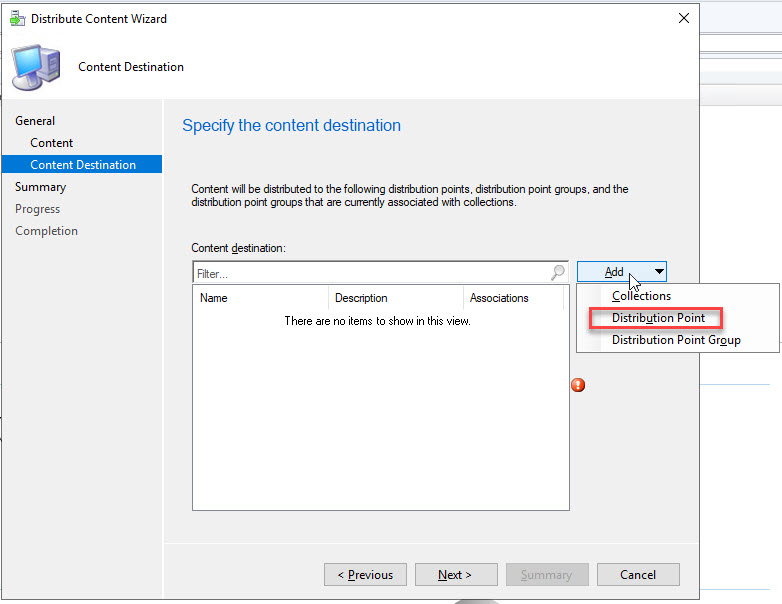The image size is (782, 604).
Task: Click the magnifier search icon in filter
Action: [x=558, y=273]
